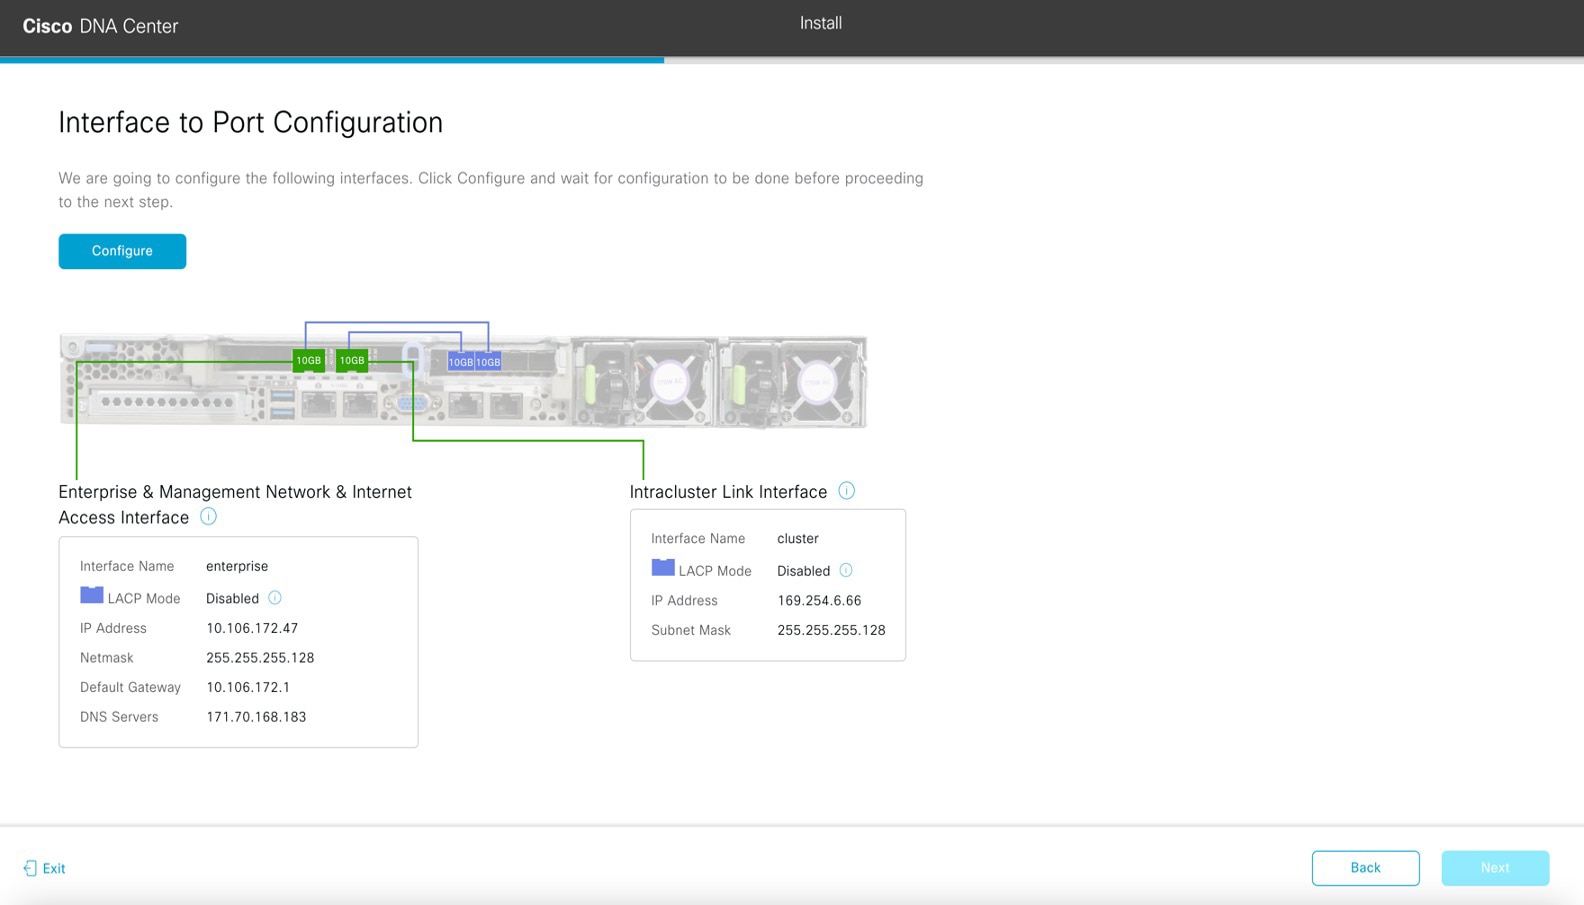This screenshot has width=1584, height=905.
Task: Click the blue LACP icon in enterprise card
Action: point(92,595)
